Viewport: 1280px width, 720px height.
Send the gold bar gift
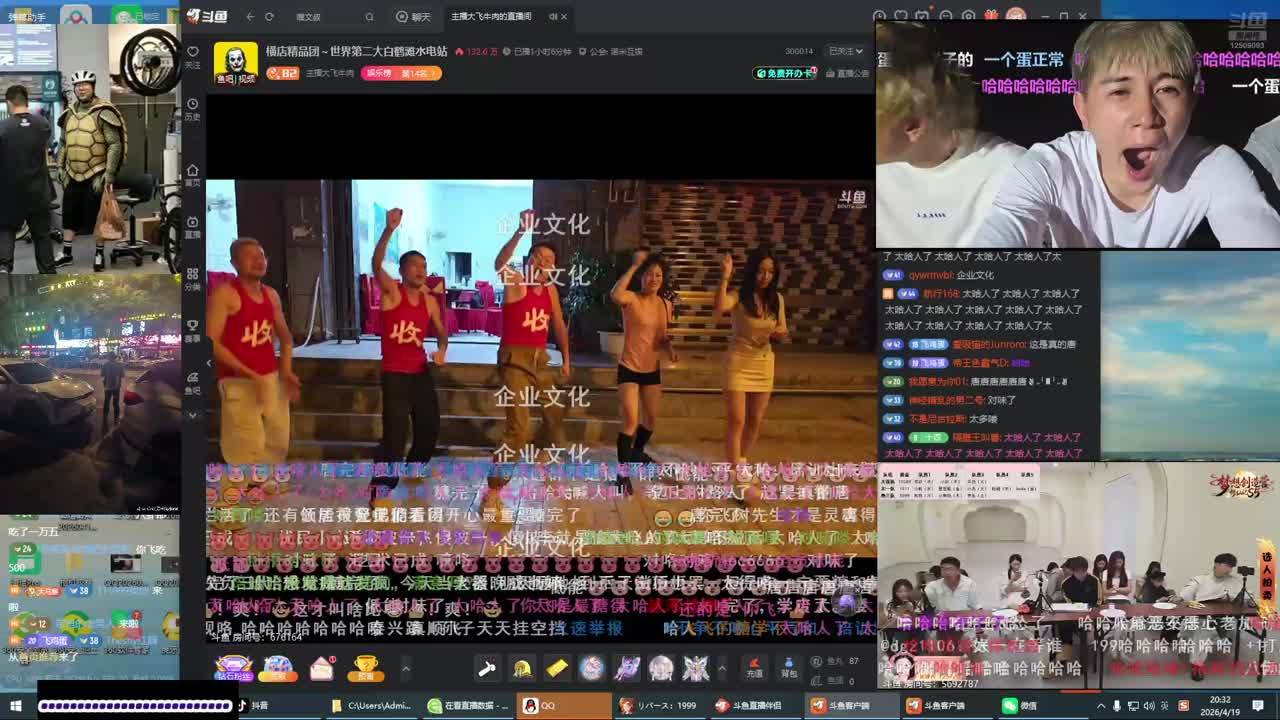pyautogui.click(x=557, y=668)
